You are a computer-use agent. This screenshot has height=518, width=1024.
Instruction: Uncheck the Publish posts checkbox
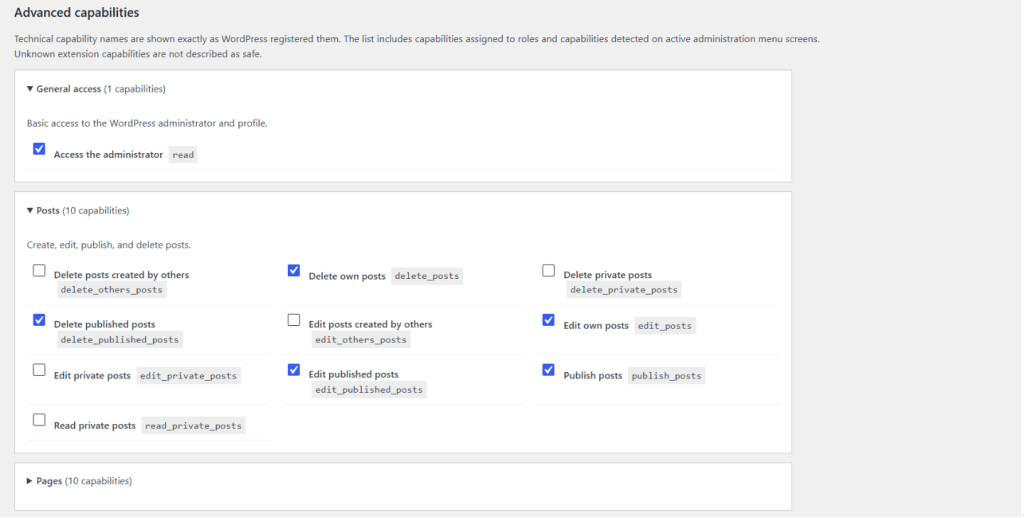click(x=549, y=370)
